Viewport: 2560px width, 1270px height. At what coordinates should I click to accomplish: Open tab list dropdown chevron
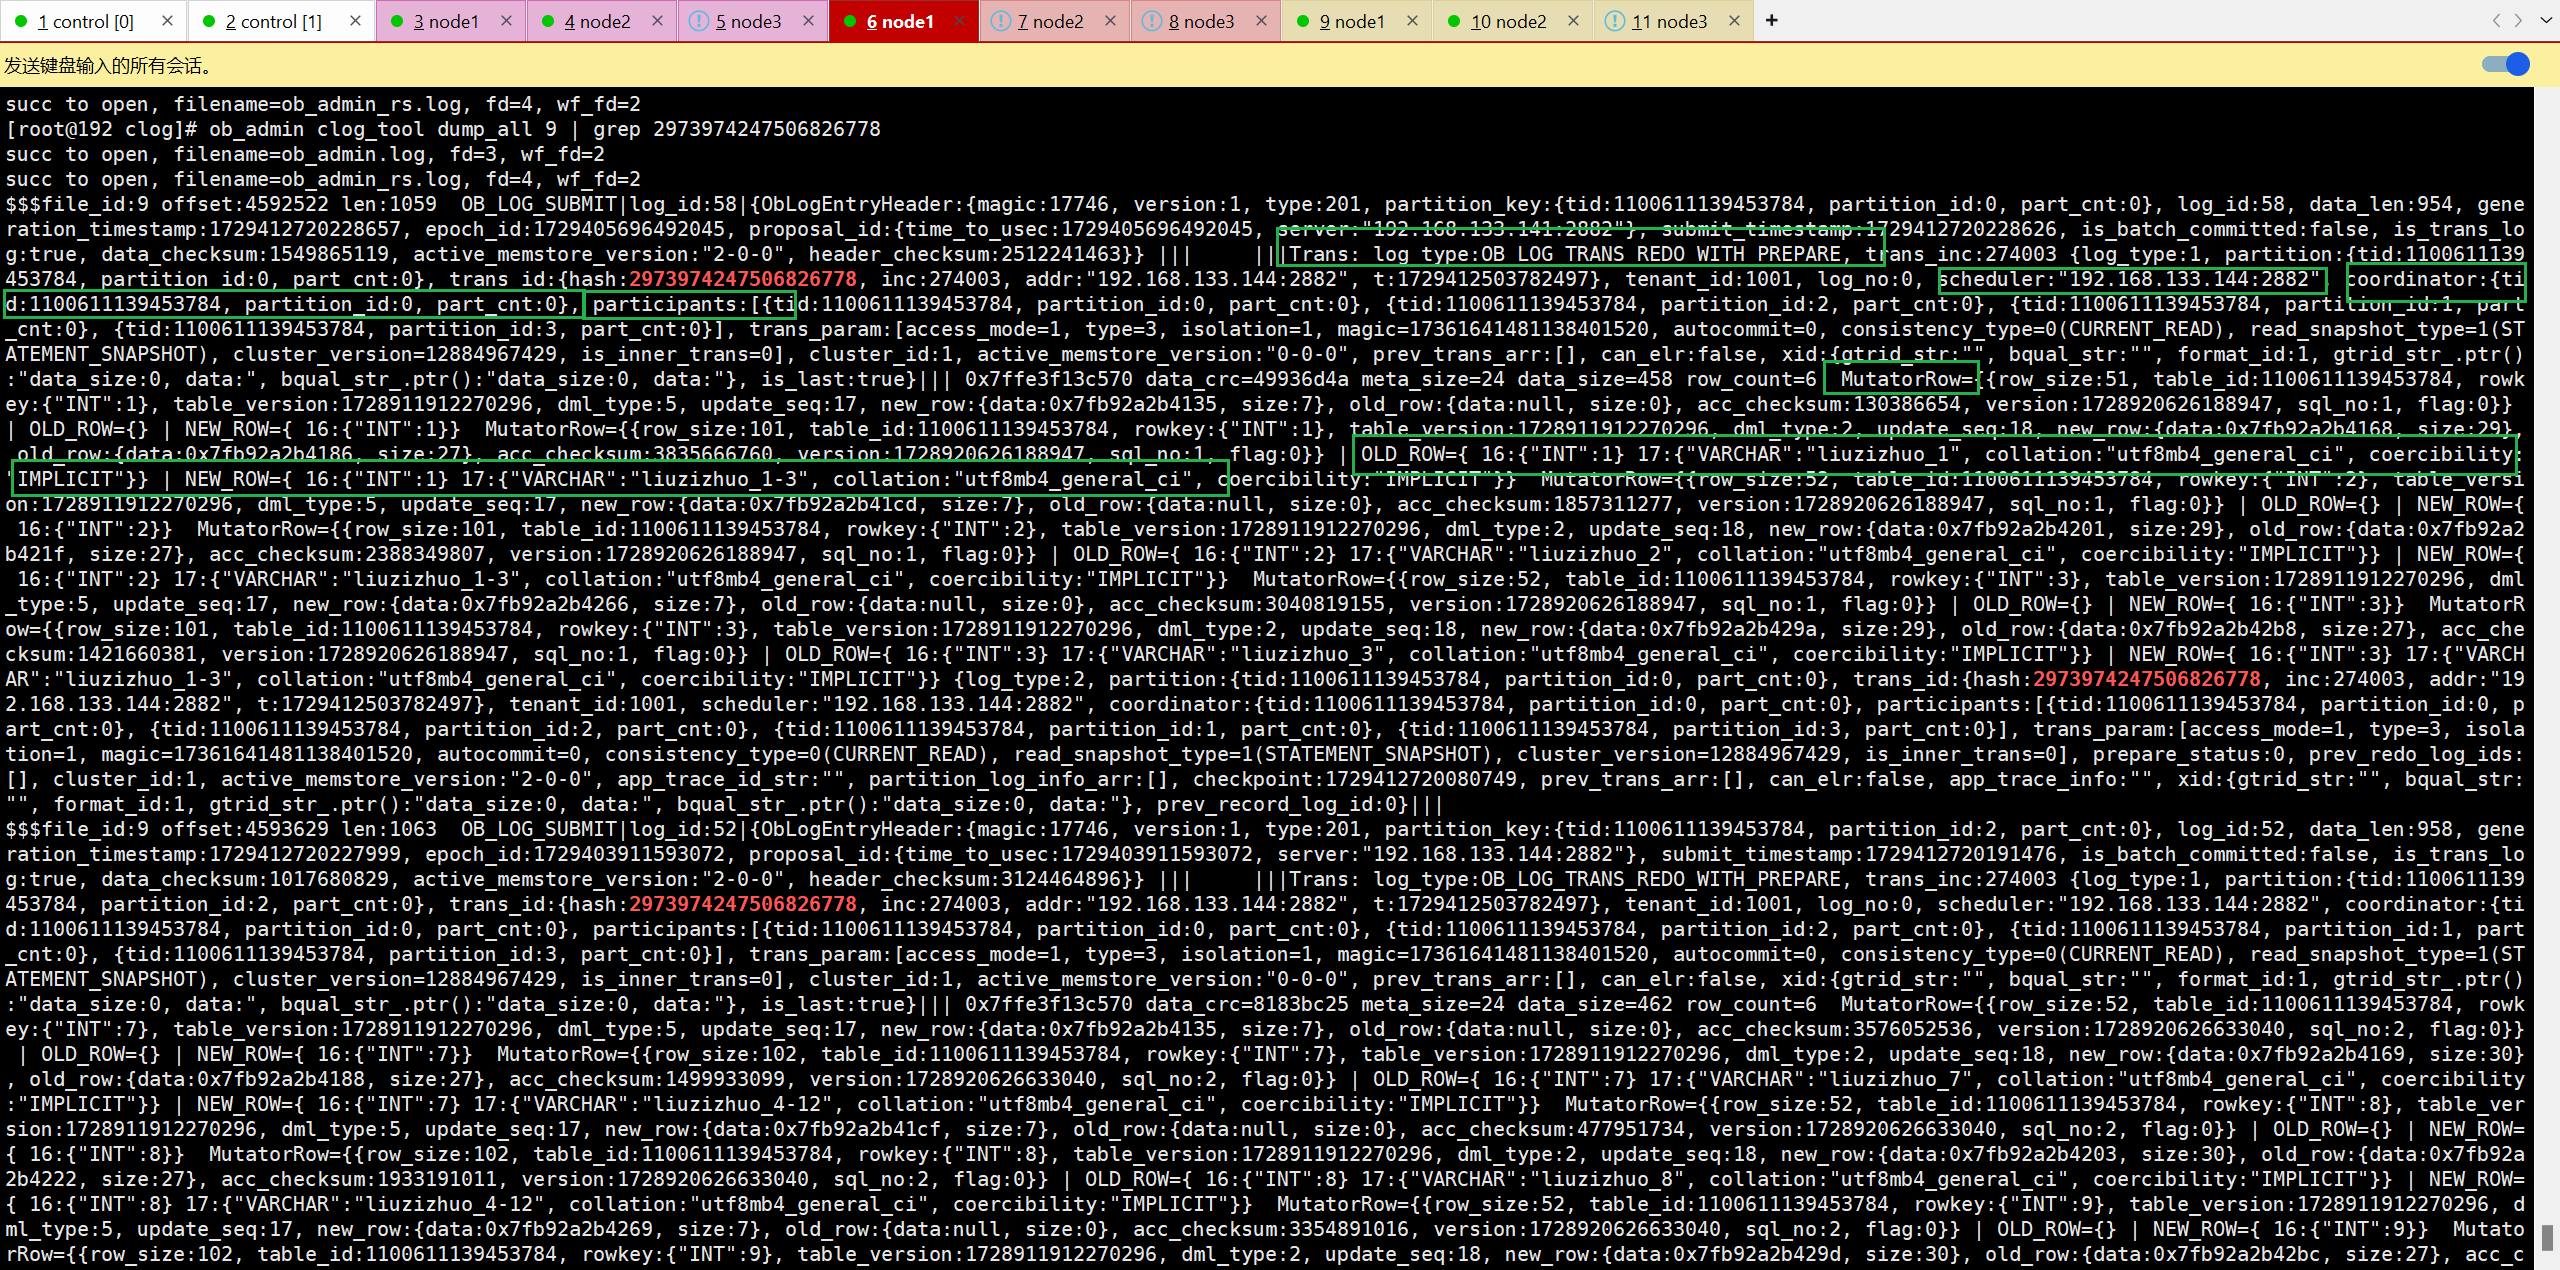tap(2545, 20)
